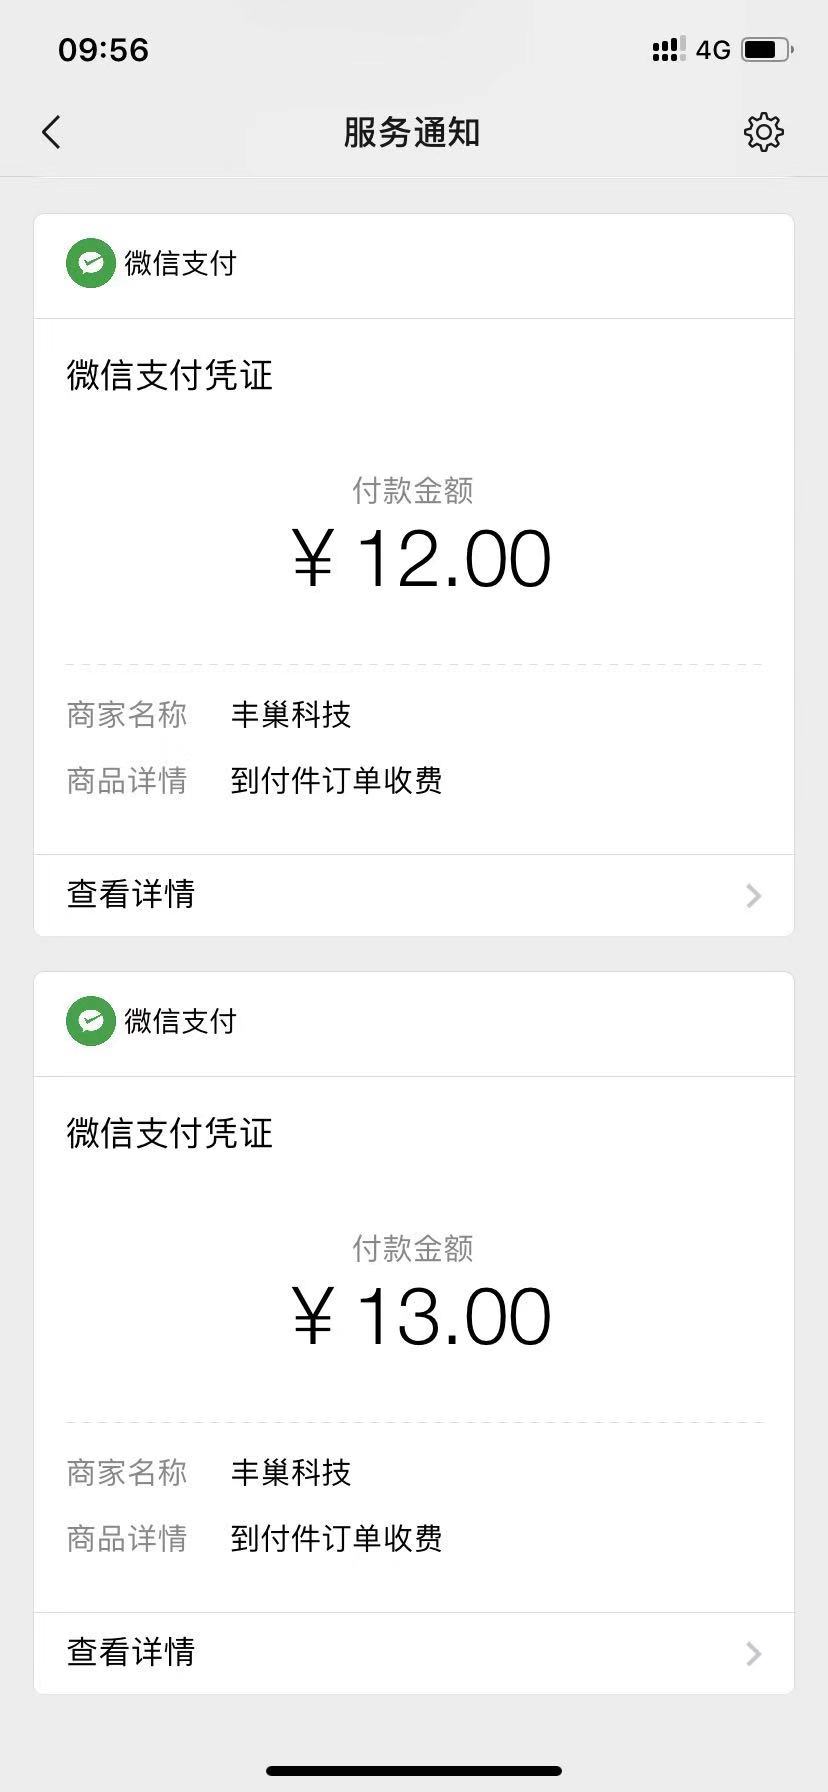Screen dimensions: 828x1792
Task: Tap the 服务通知 page title
Action: [x=412, y=132]
